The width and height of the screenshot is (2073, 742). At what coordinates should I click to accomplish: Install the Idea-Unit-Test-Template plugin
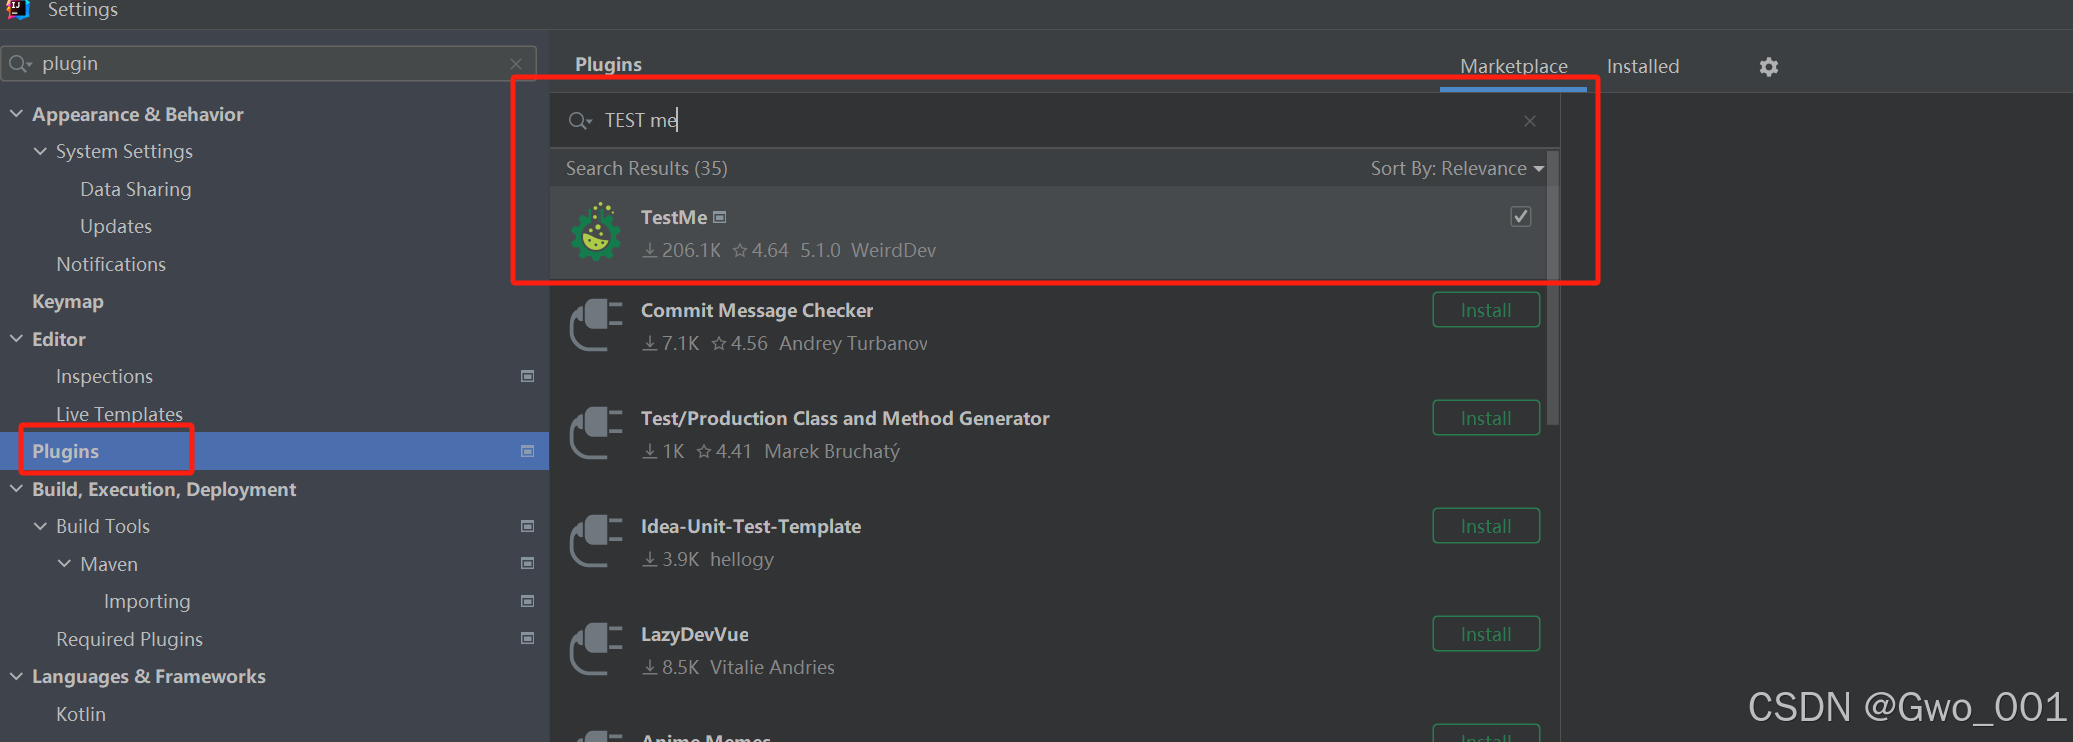pyautogui.click(x=1486, y=526)
